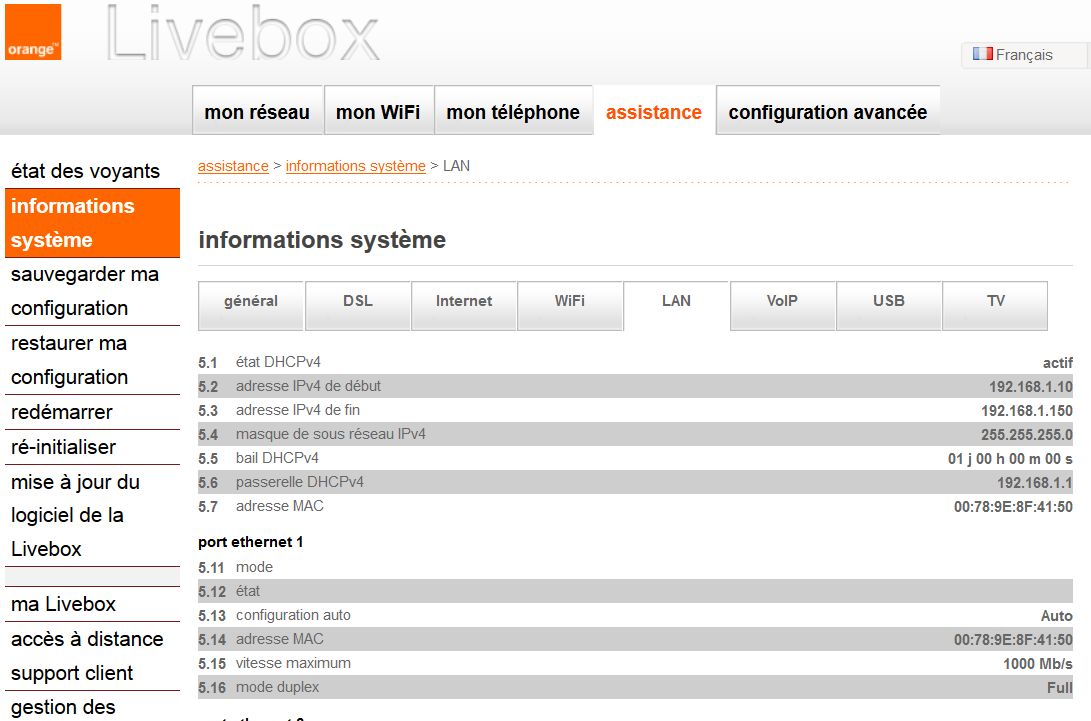Select accès à distance sidebar entry
Viewport: 1091px width, 721px height.
[x=85, y=639]
